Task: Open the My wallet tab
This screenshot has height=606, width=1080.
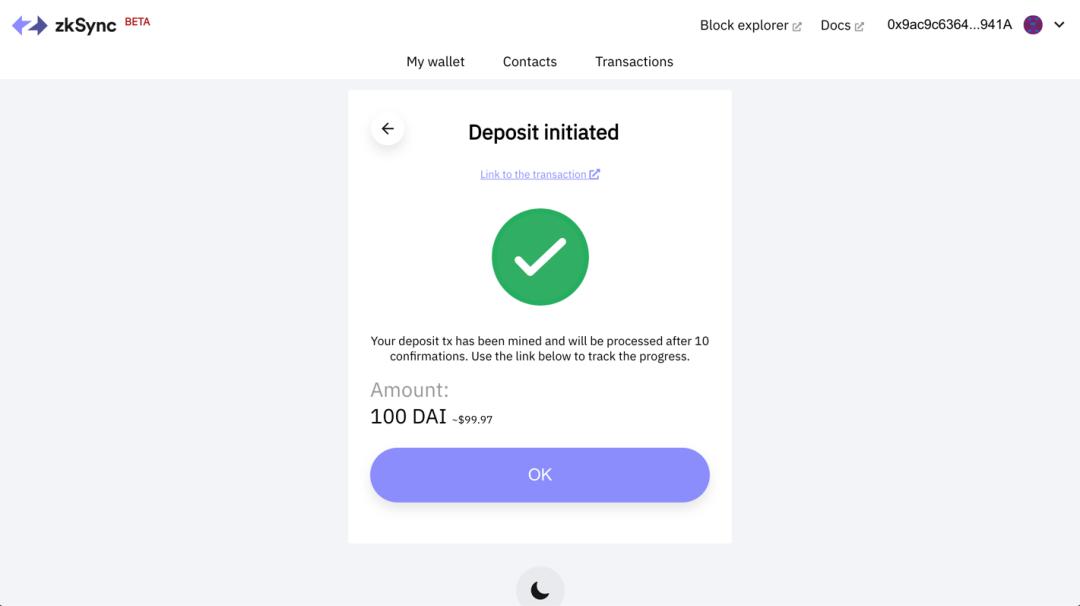Action: pos(435,61)
